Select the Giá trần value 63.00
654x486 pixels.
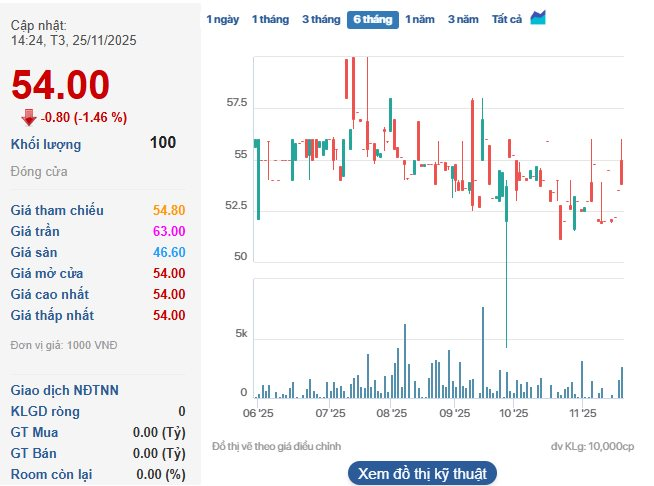click(x=168, y=231)
